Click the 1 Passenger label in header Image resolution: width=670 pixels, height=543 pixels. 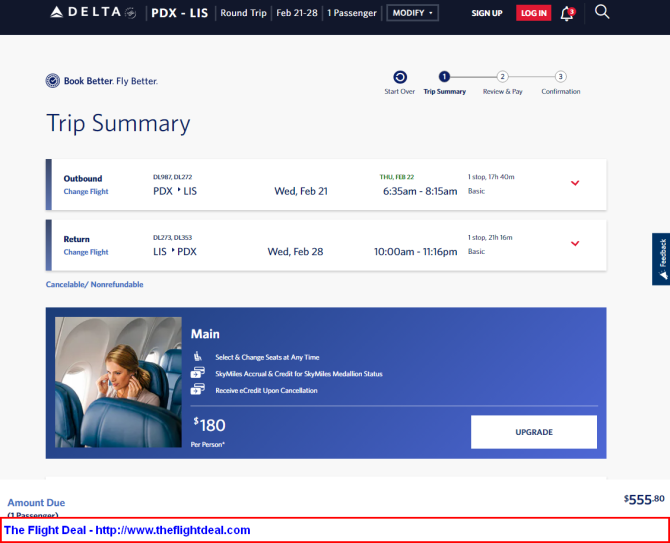(x=352, y=13)
